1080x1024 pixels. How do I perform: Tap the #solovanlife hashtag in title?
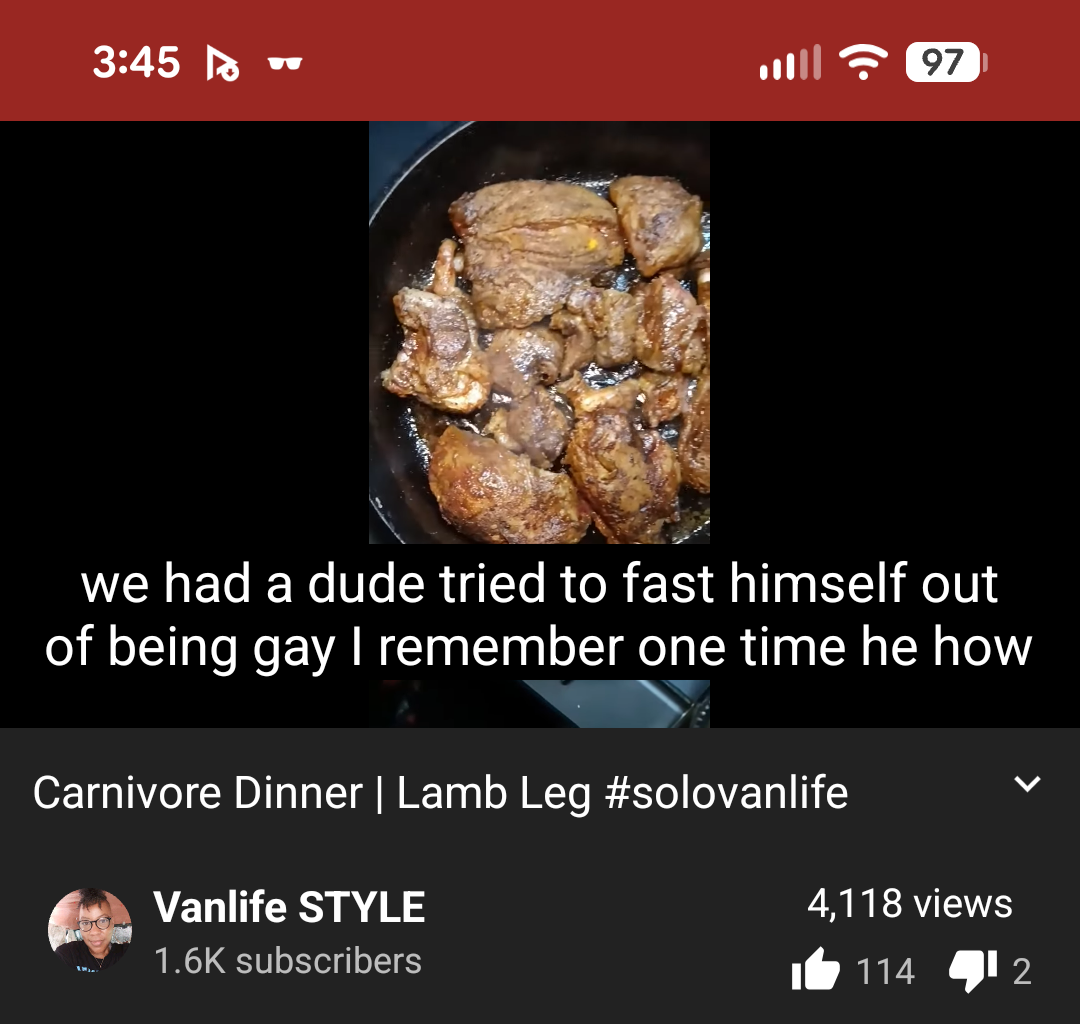click(726, 793)
